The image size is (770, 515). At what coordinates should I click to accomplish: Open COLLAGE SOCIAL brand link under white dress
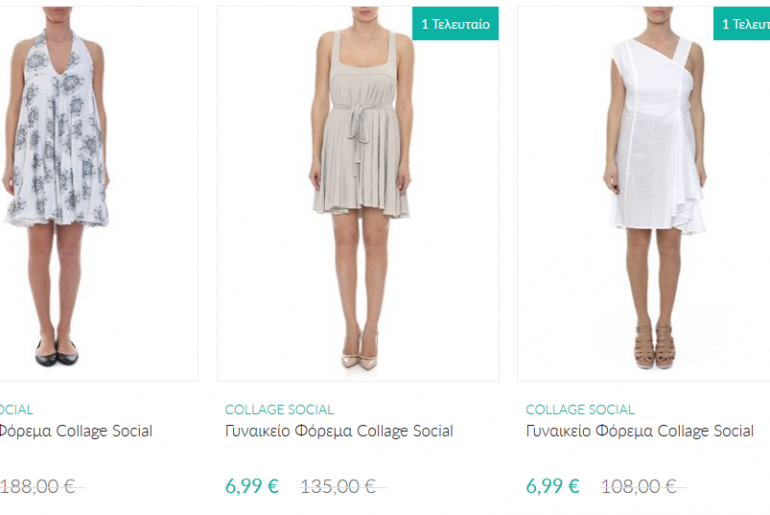pyautogui.click(x=580, y=409)
